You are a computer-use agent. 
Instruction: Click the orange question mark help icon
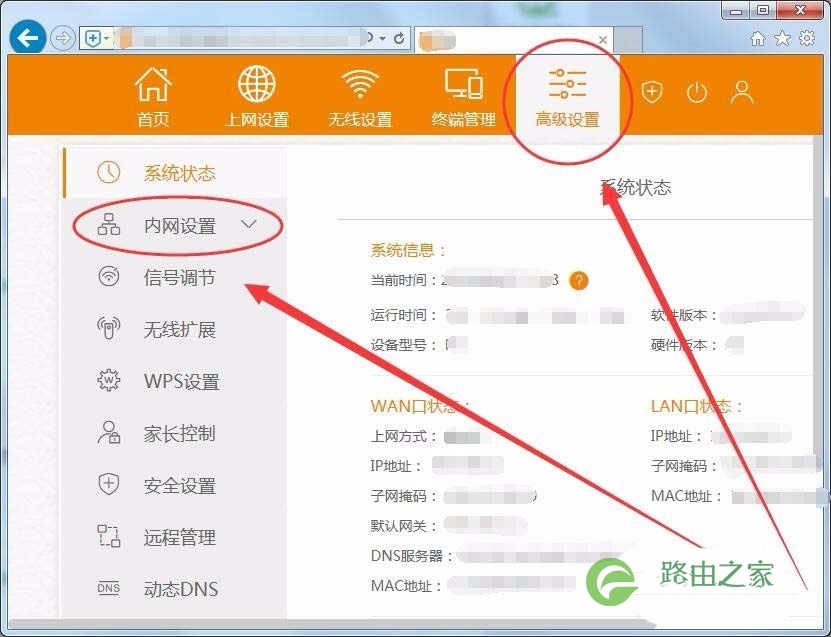[579, 280]
